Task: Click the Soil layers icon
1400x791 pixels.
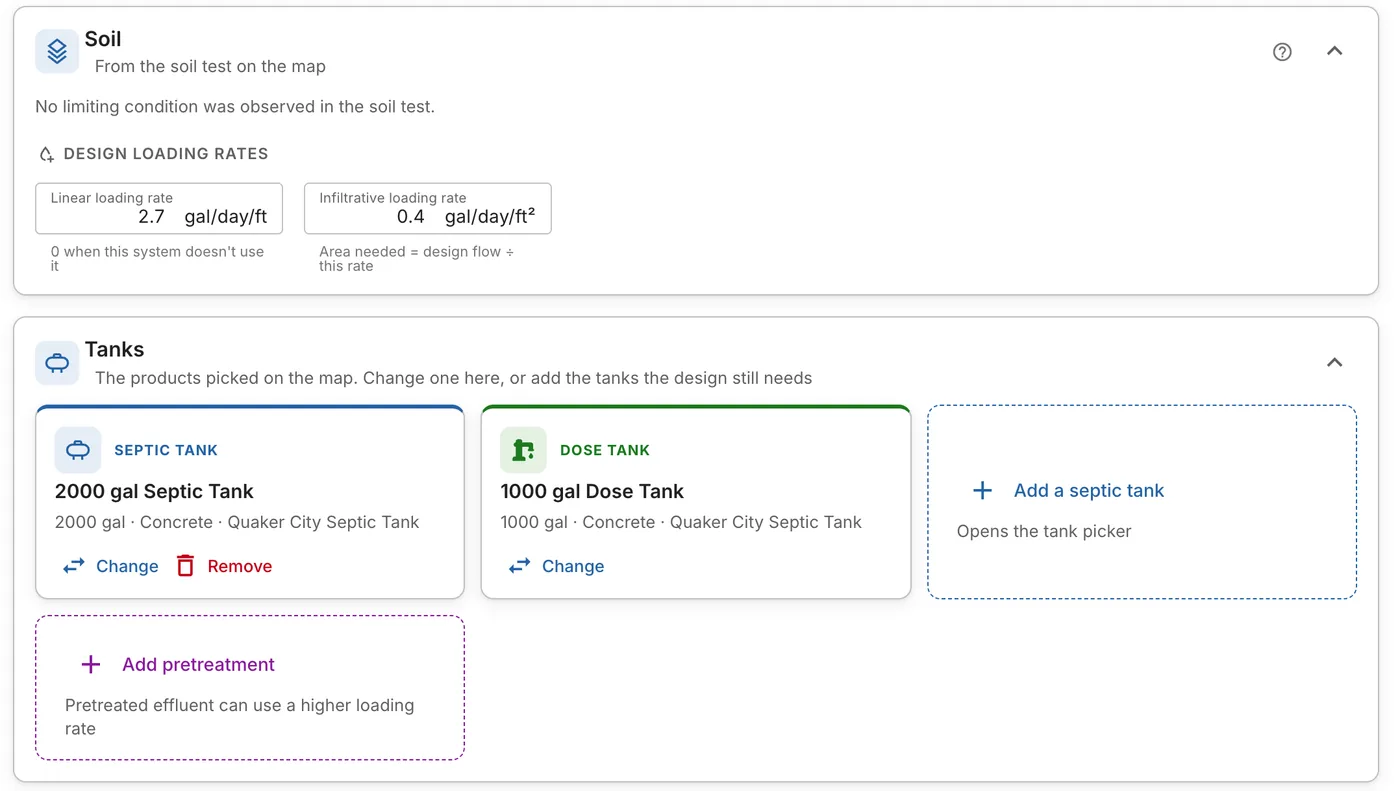Action: [x=57, y=51]
